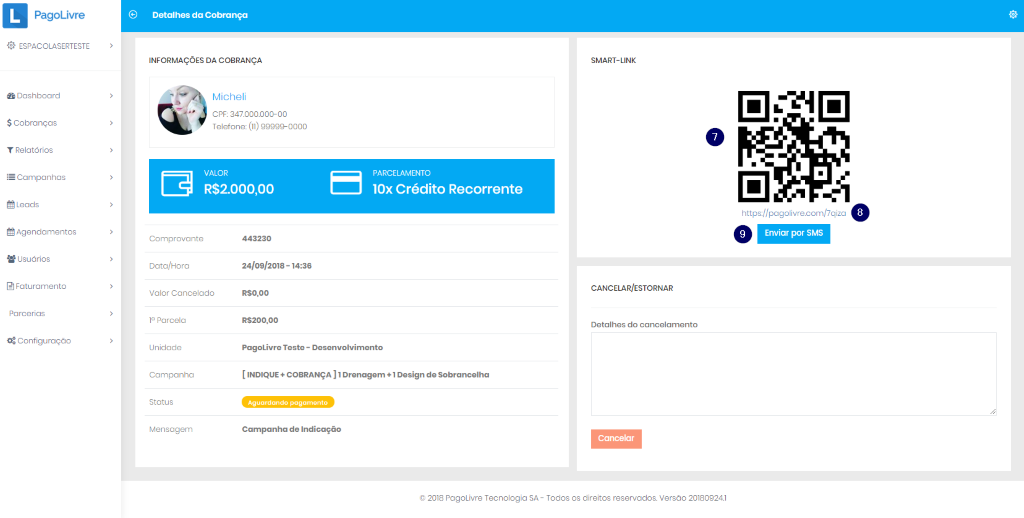Click the dollar icon for Cobranças
Image resolution: width=1024 pixels, height=518 pixels.
point(8,123)
